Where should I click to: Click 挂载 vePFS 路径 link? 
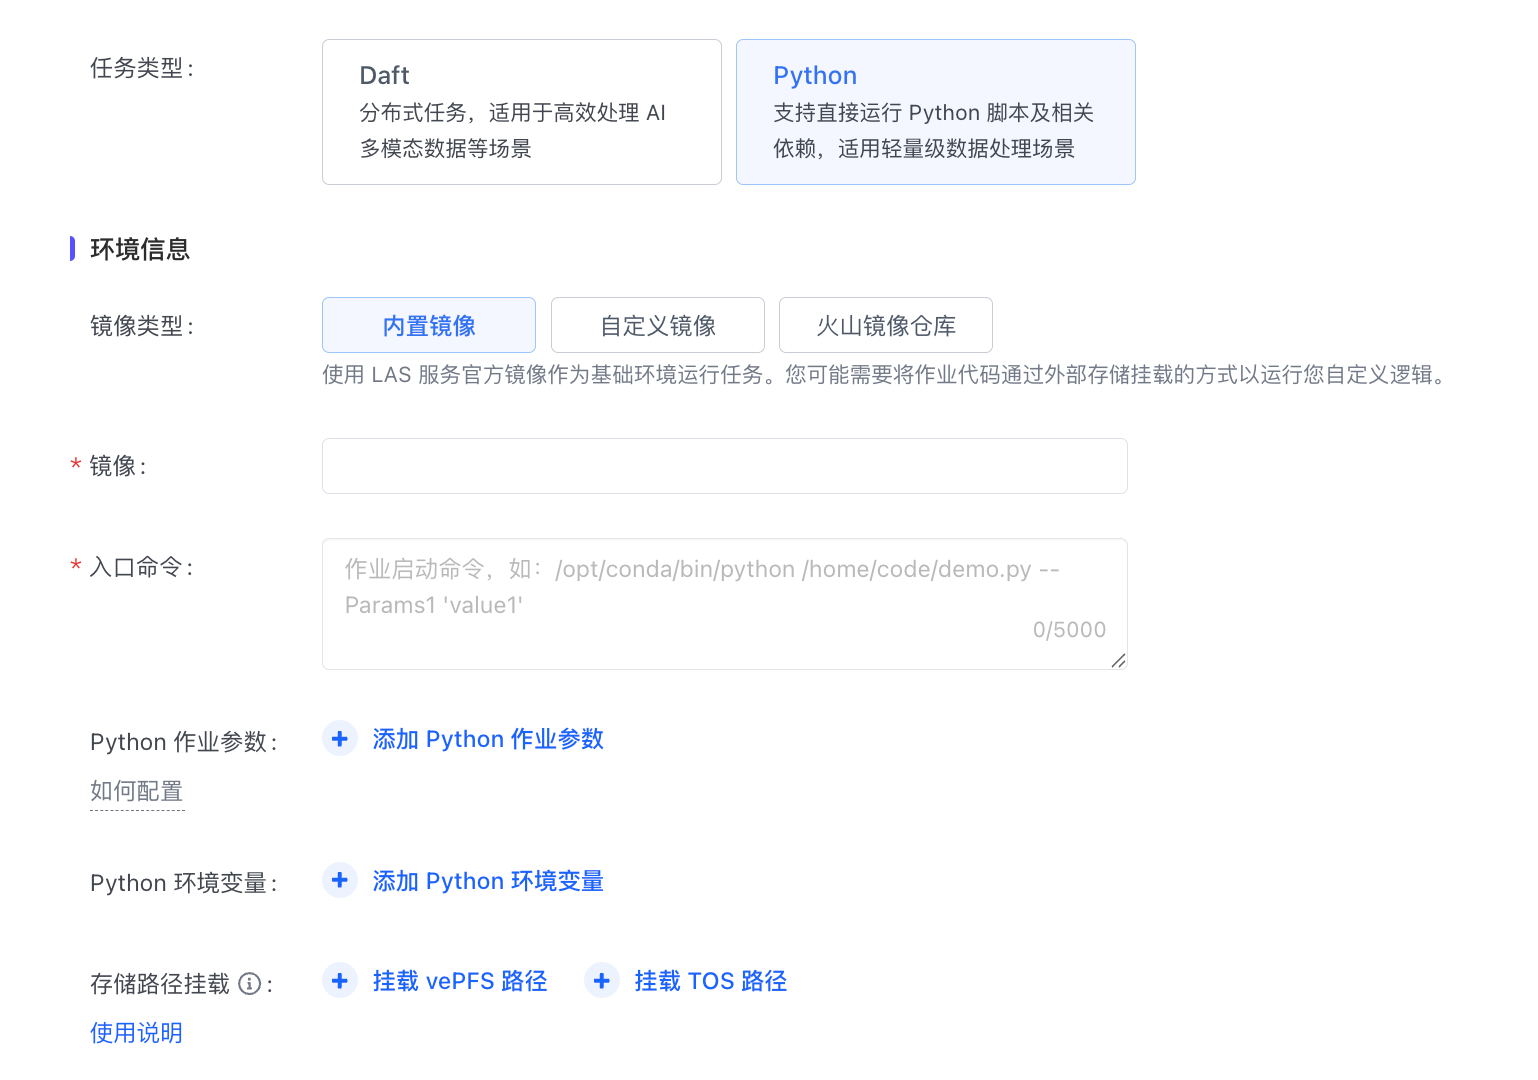tap(460, 981)
